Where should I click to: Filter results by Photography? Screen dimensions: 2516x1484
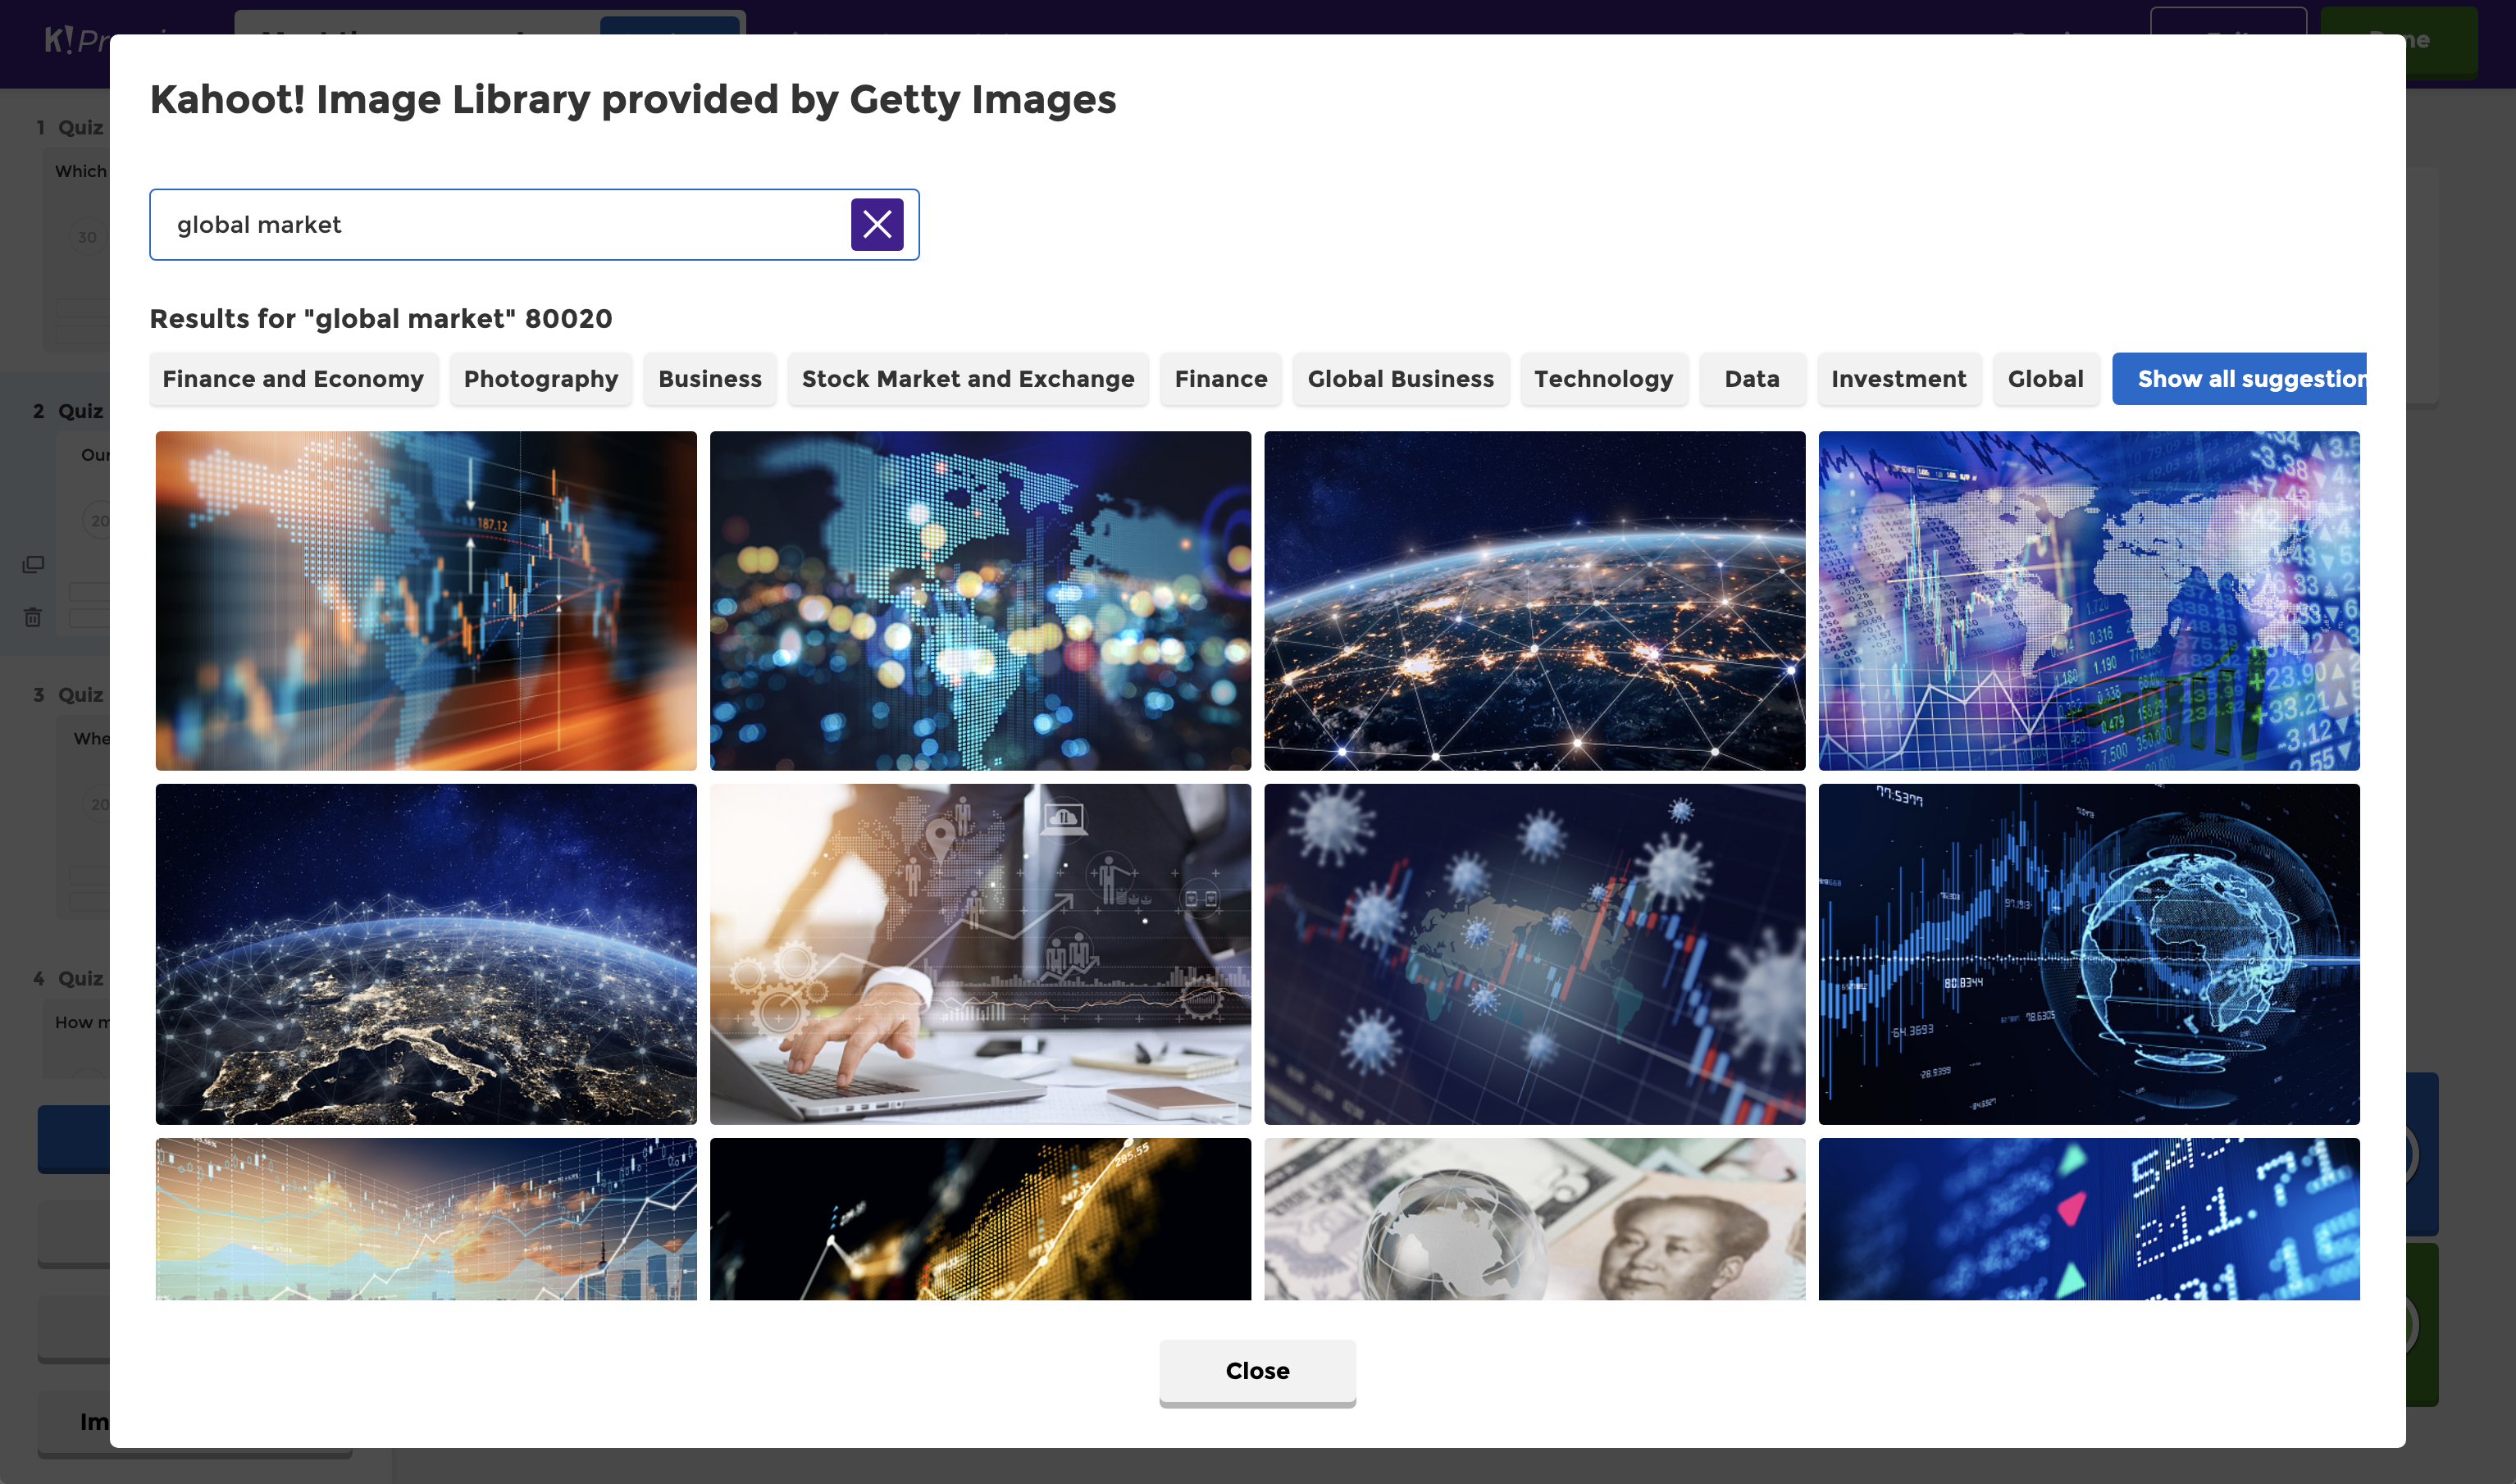pyautogui.click(x=541, y=379)
